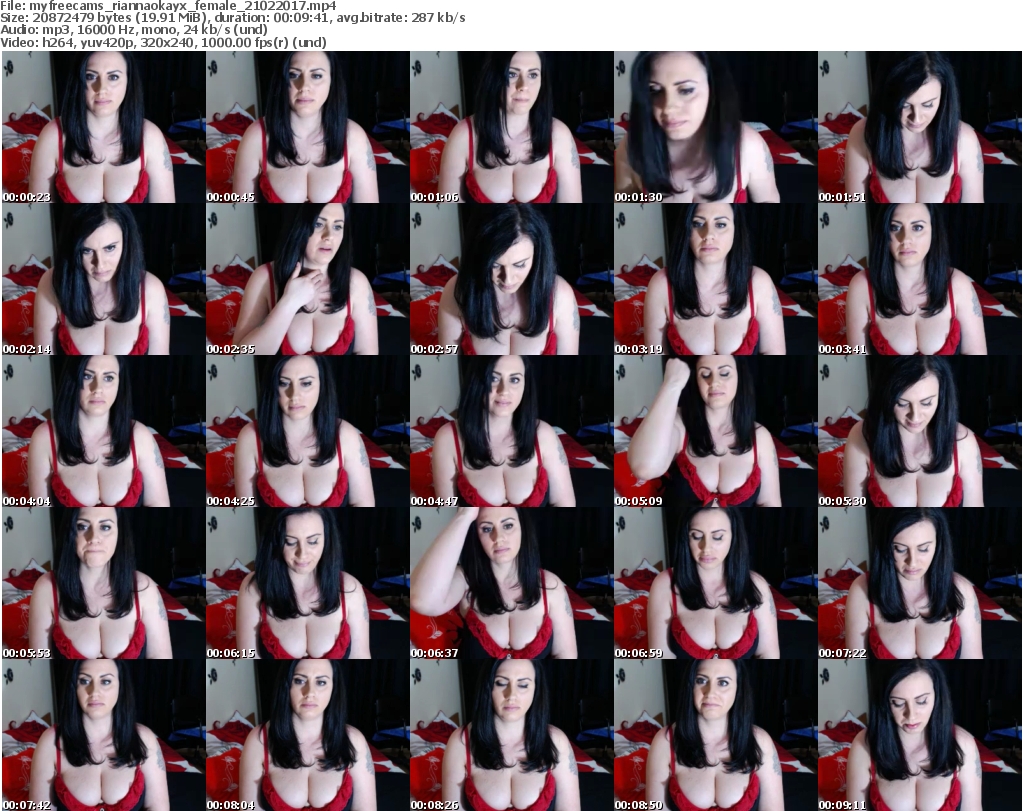Choose the thumbnail stamped 00:06:37
1024x811 pixels.
point(511,583)
